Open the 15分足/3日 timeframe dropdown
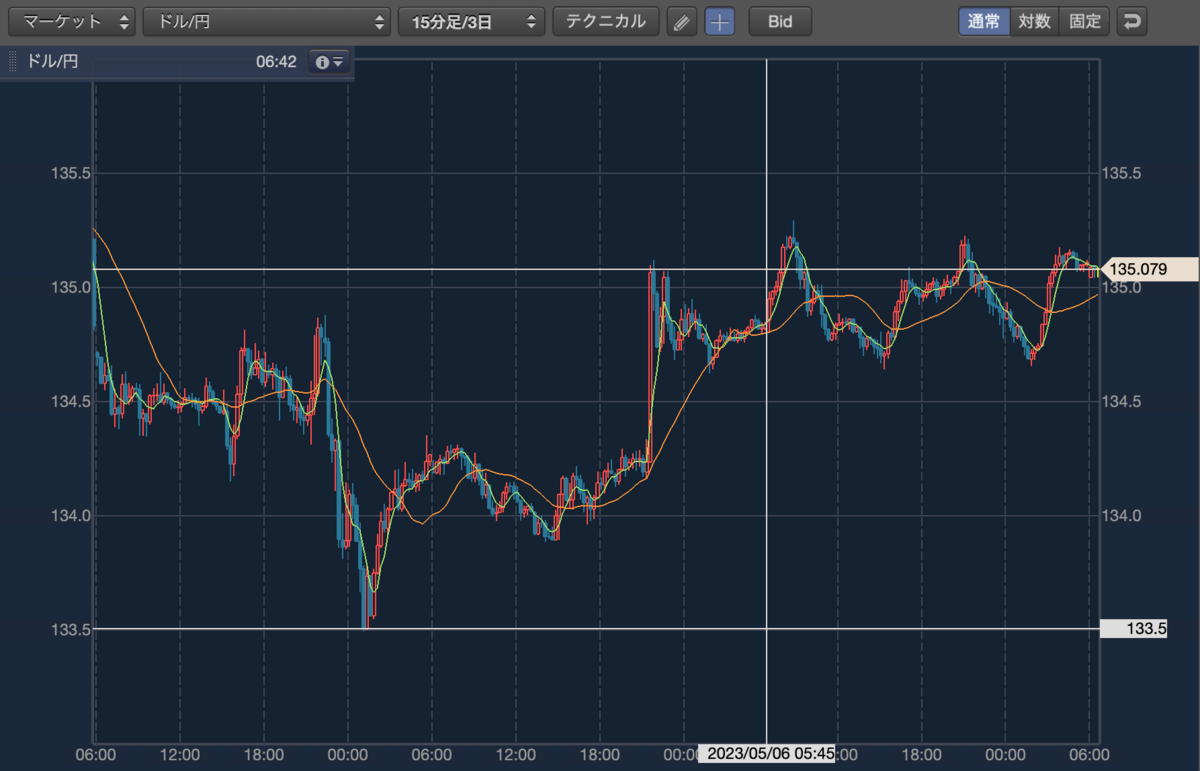The width and height of the screenshot is (1200, 771). pos(472,21)
